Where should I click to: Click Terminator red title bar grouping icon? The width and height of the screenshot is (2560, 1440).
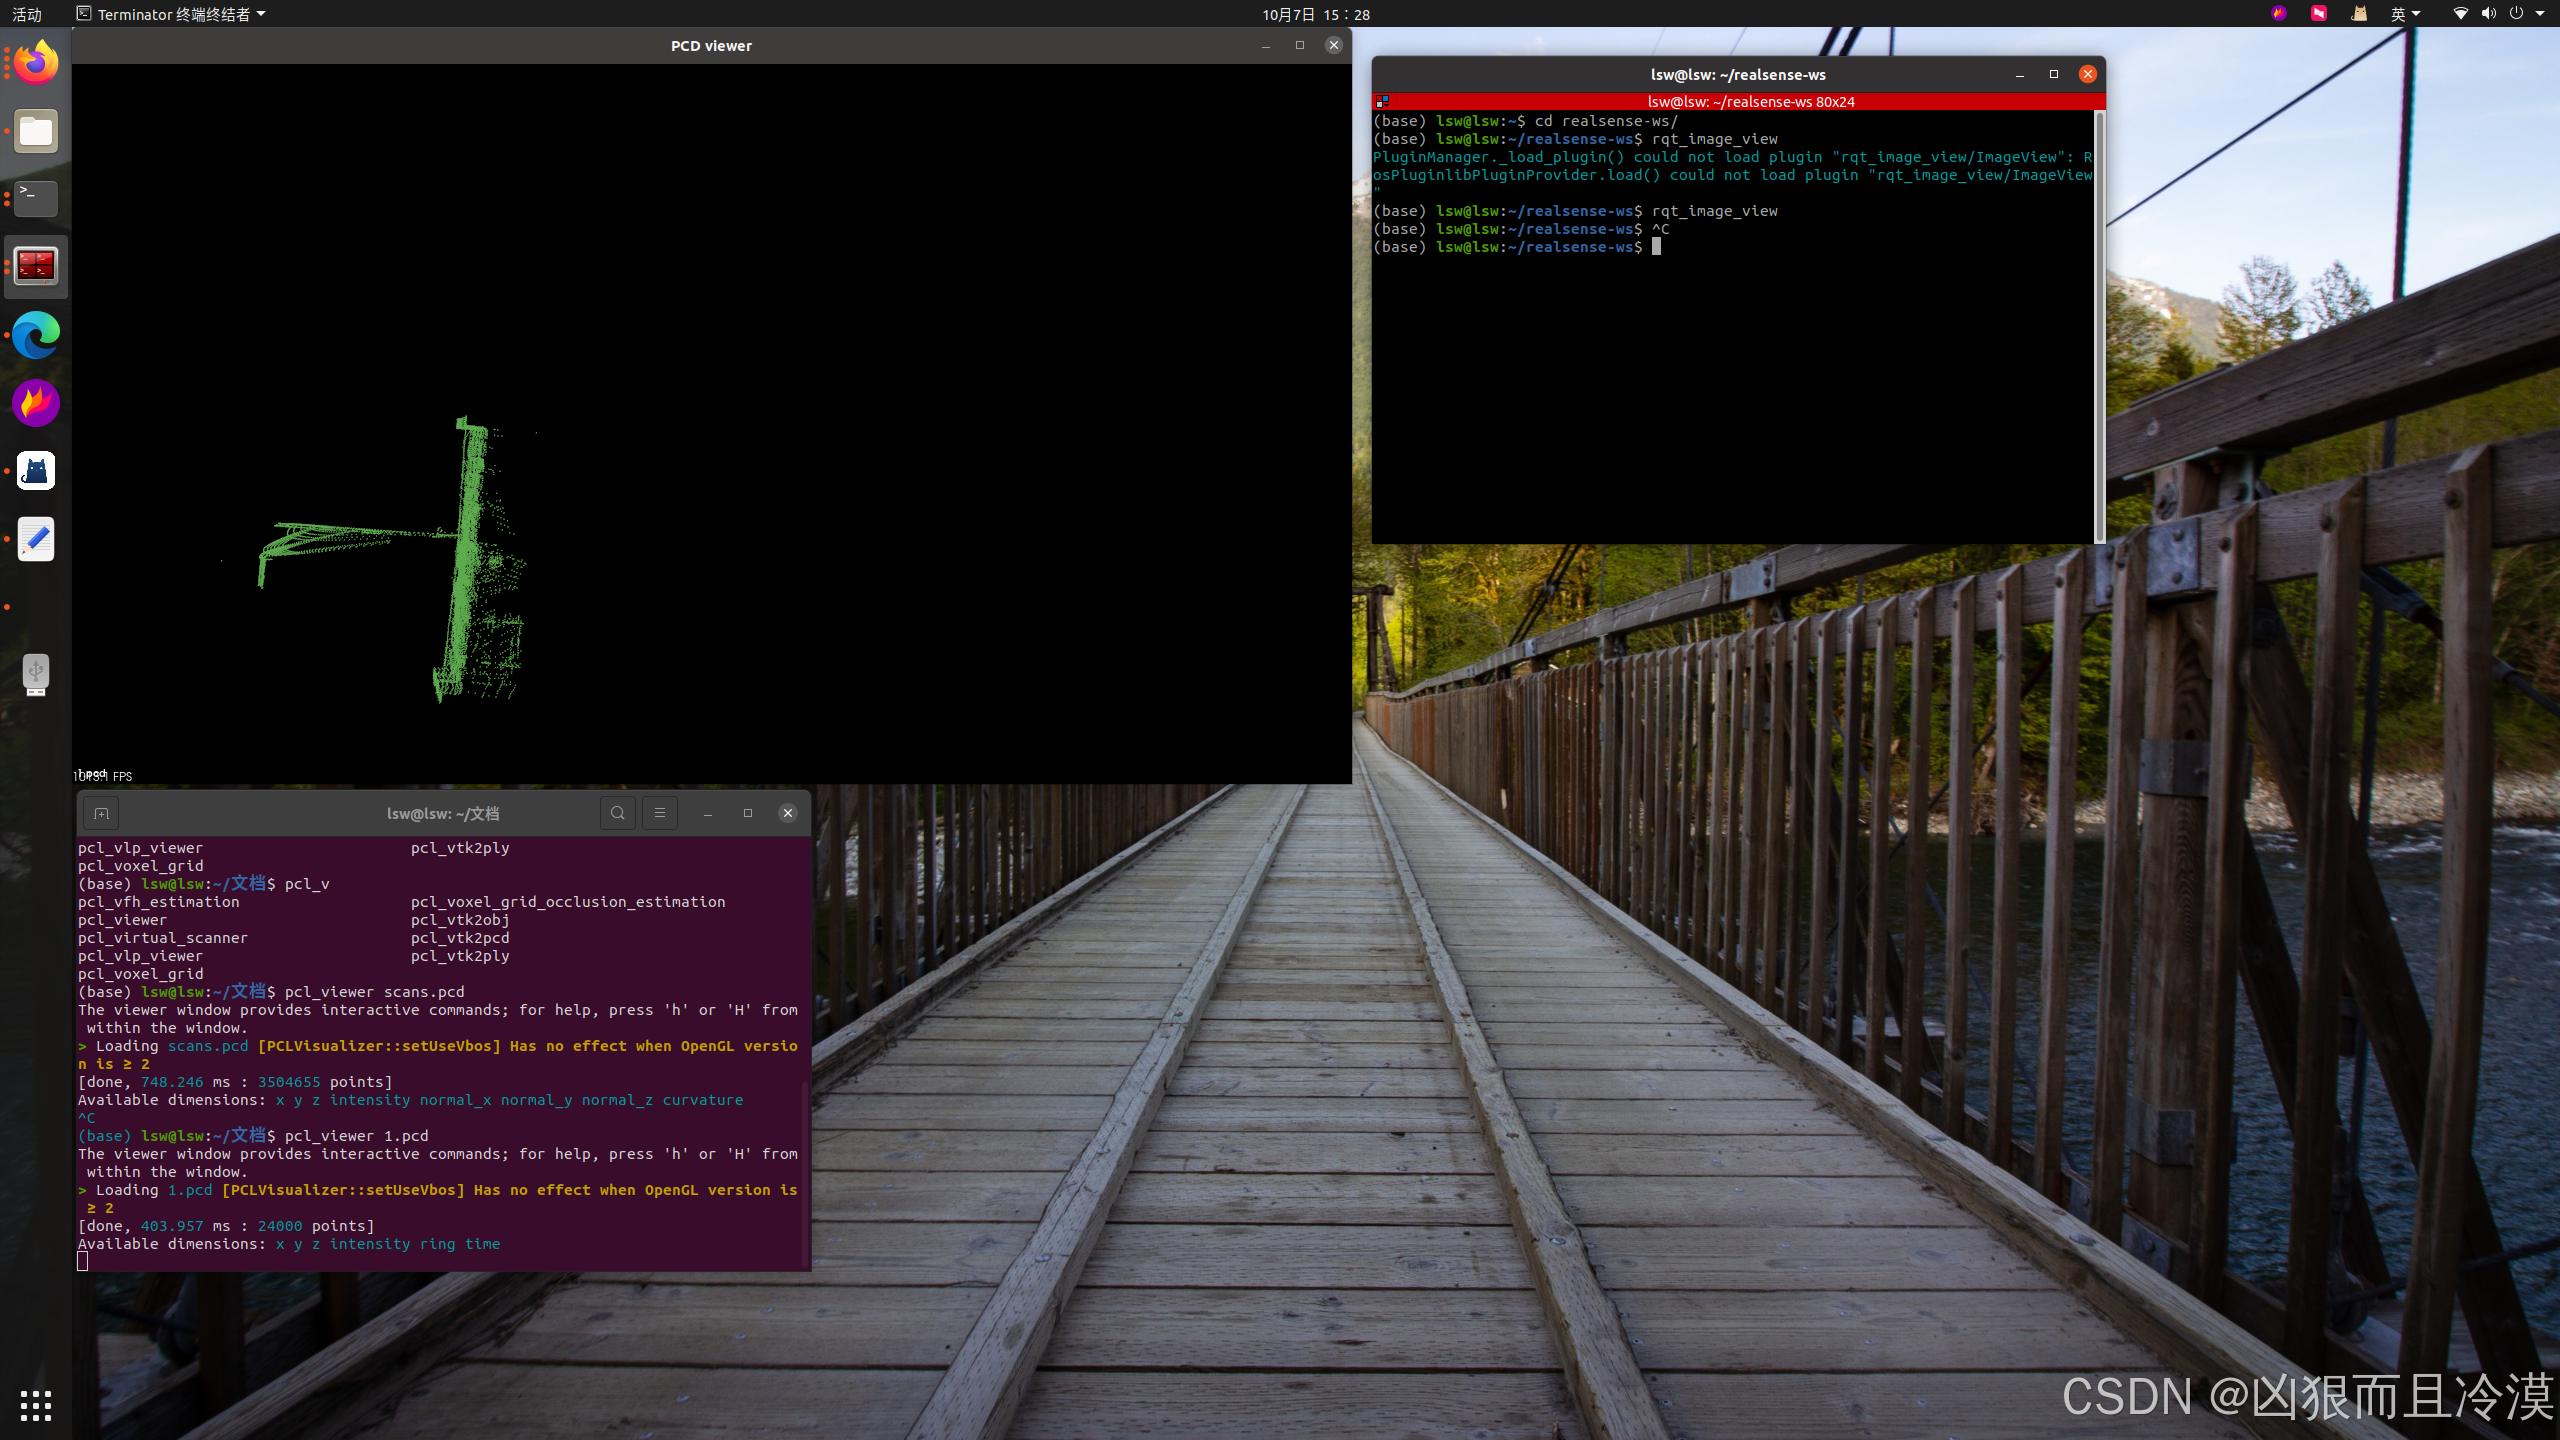(x=1382, y=101)
